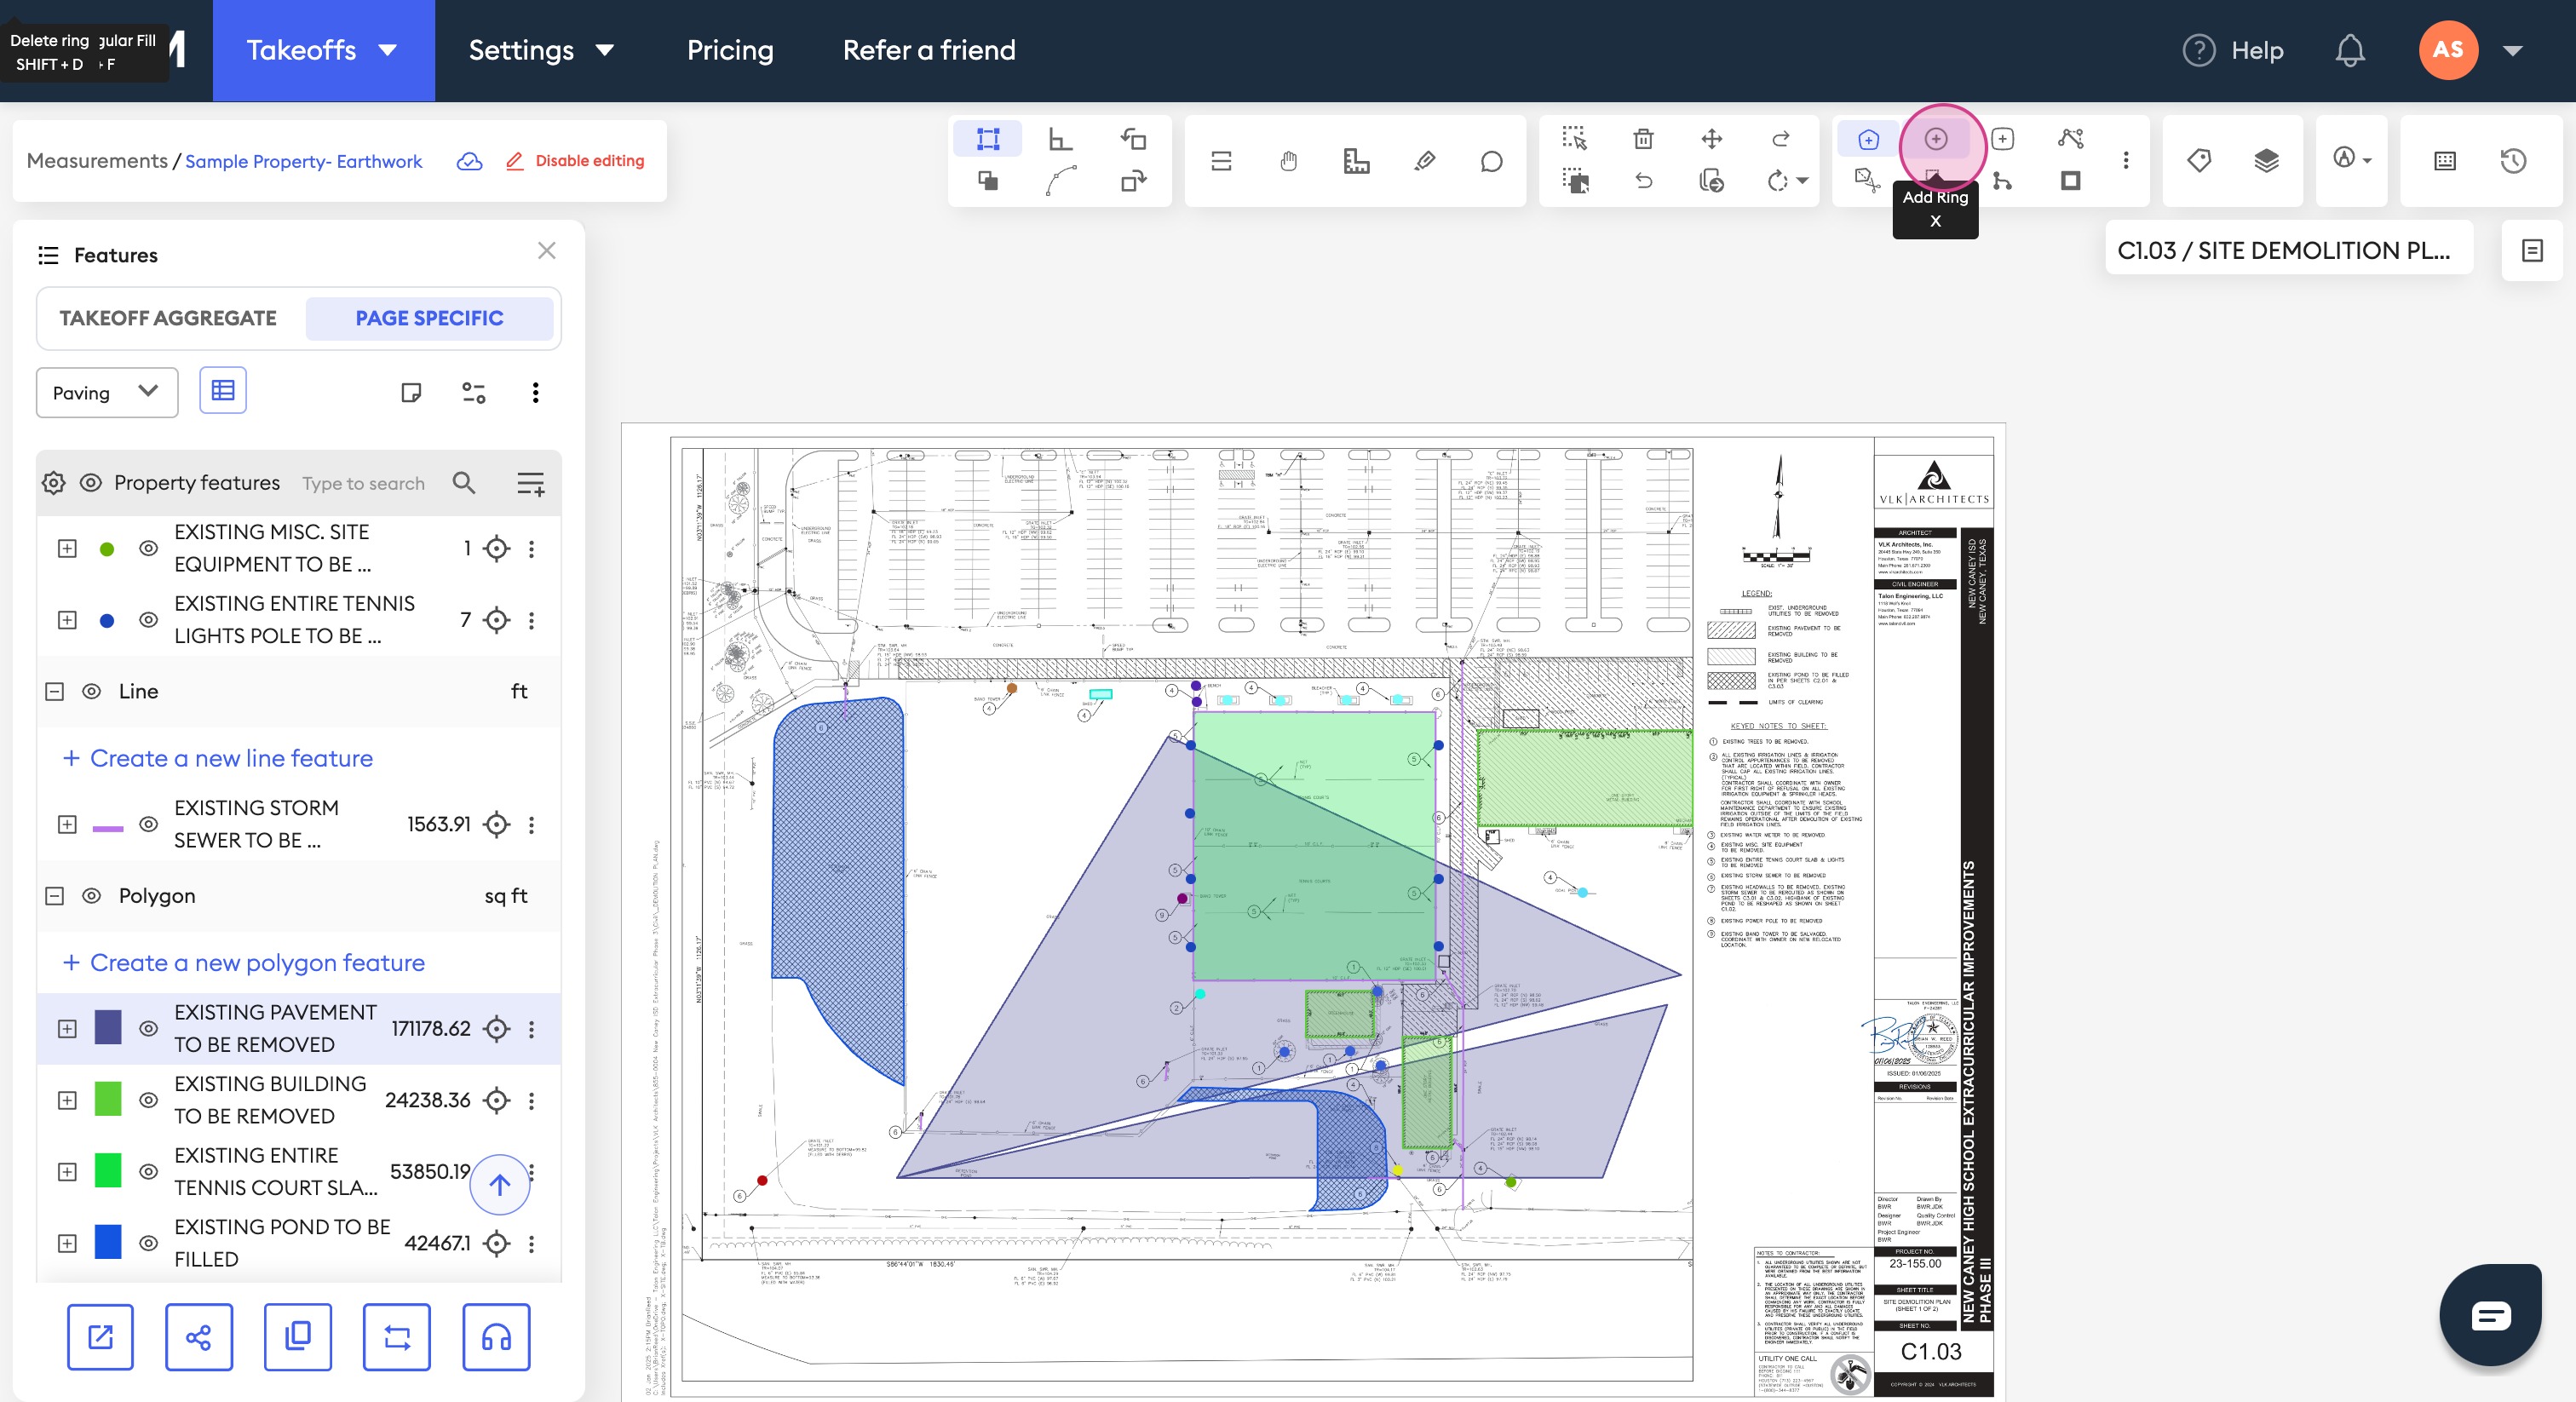
Task: Select the ruler measure tool
Action: 1356,161
